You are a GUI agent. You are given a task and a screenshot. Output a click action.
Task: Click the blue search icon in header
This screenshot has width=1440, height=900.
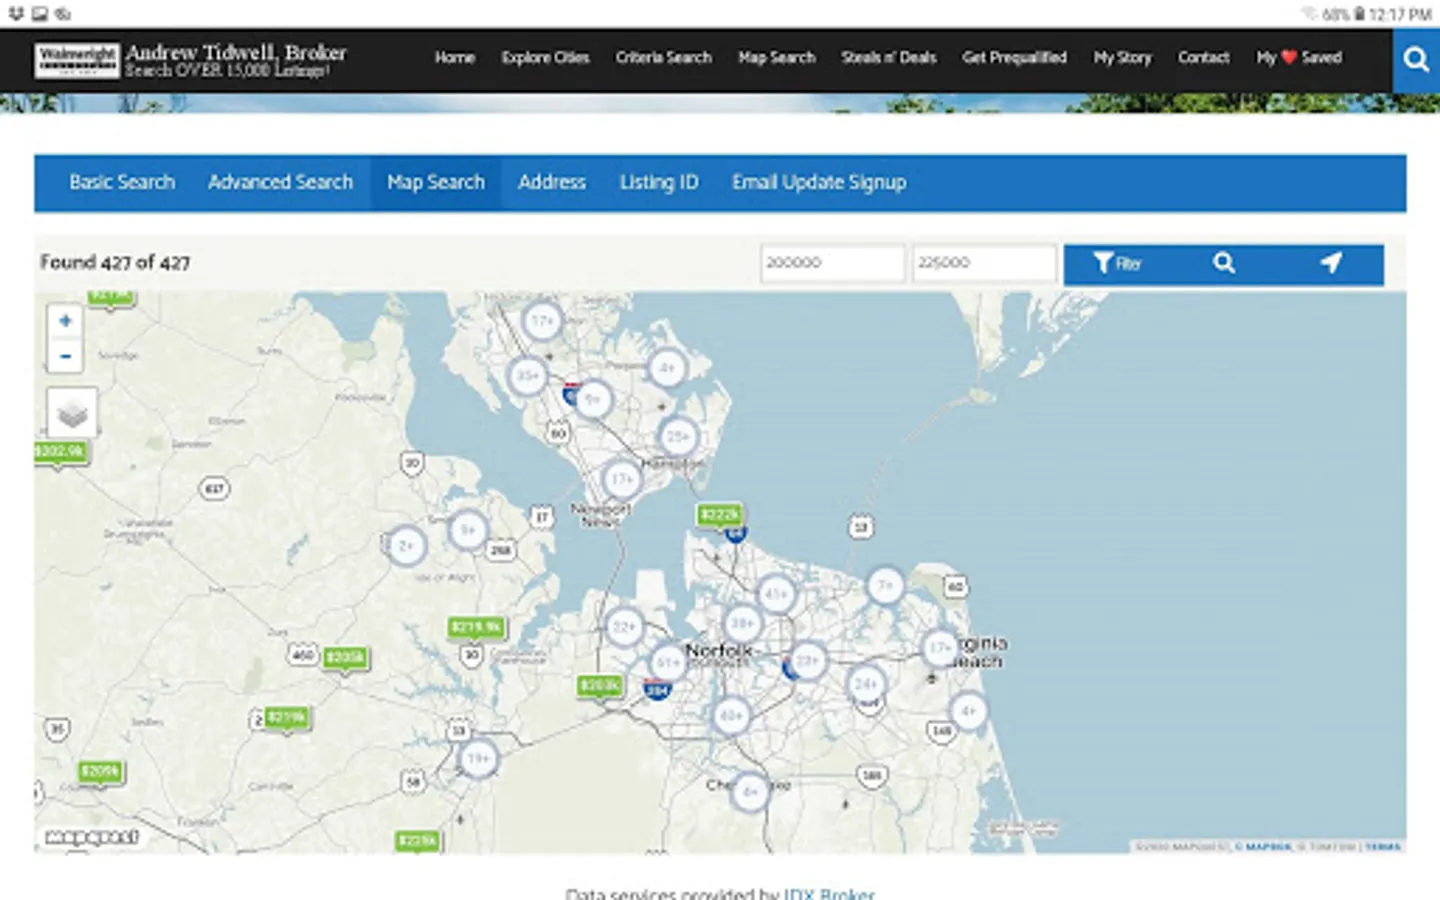1415,60
